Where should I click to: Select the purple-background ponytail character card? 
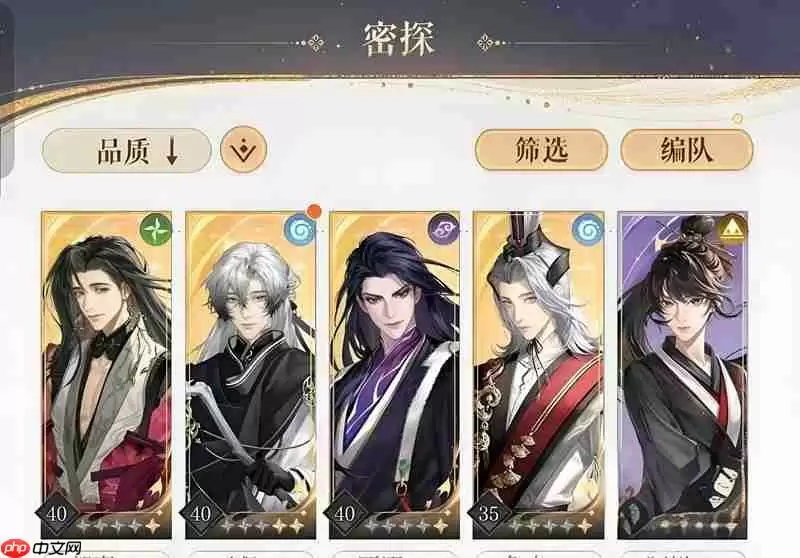point(683,375)
